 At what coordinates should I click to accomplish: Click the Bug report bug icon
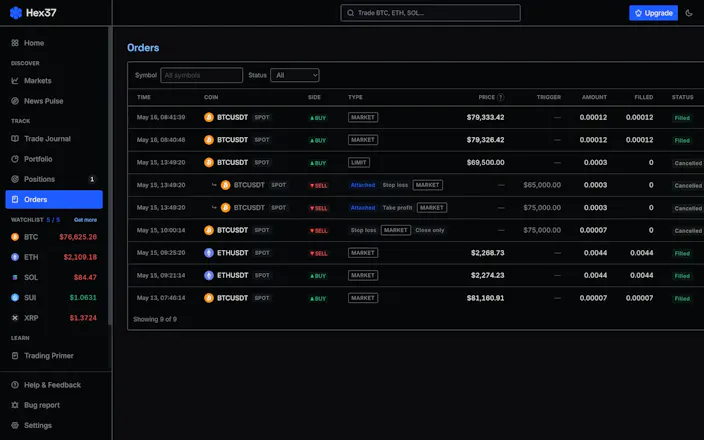(x=15, y=405)
